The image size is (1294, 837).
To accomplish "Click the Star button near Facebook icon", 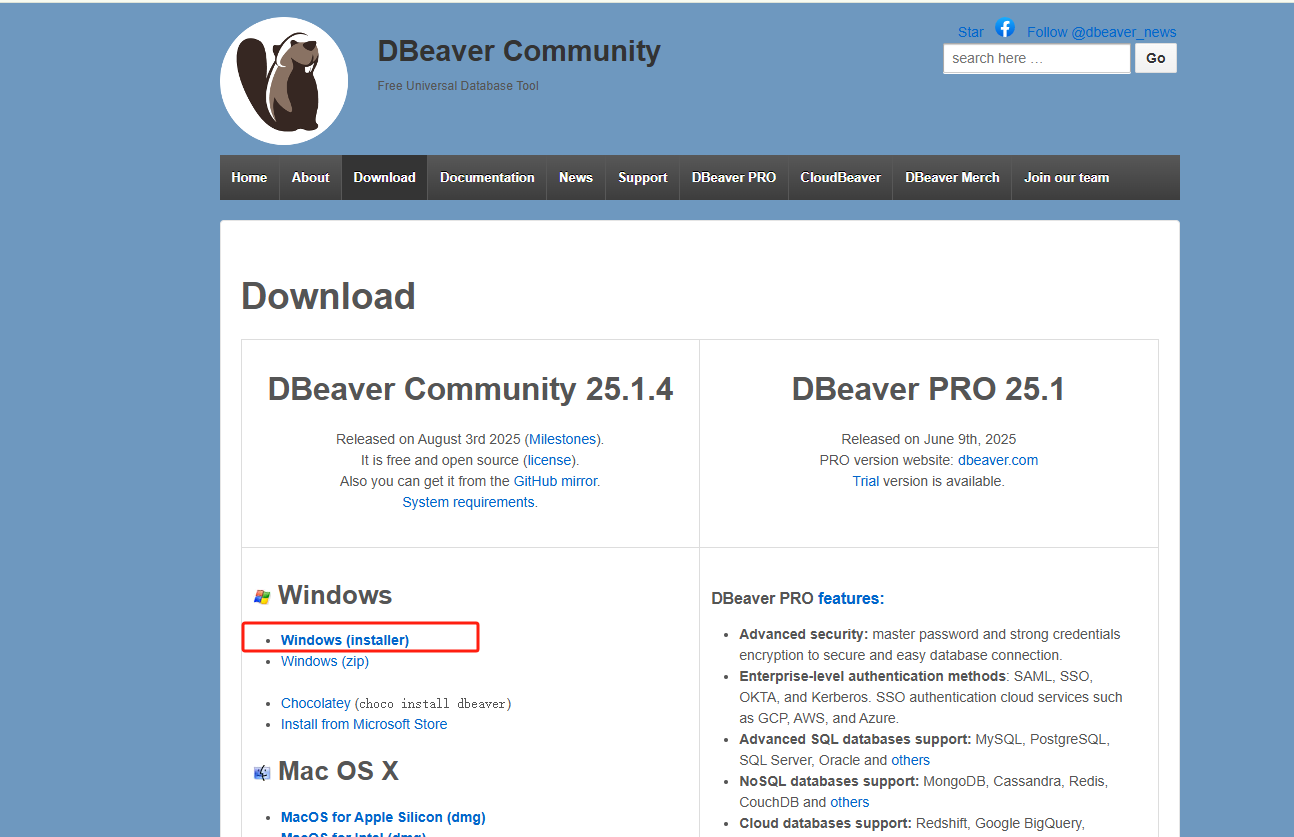I will [x=969, y=31].
